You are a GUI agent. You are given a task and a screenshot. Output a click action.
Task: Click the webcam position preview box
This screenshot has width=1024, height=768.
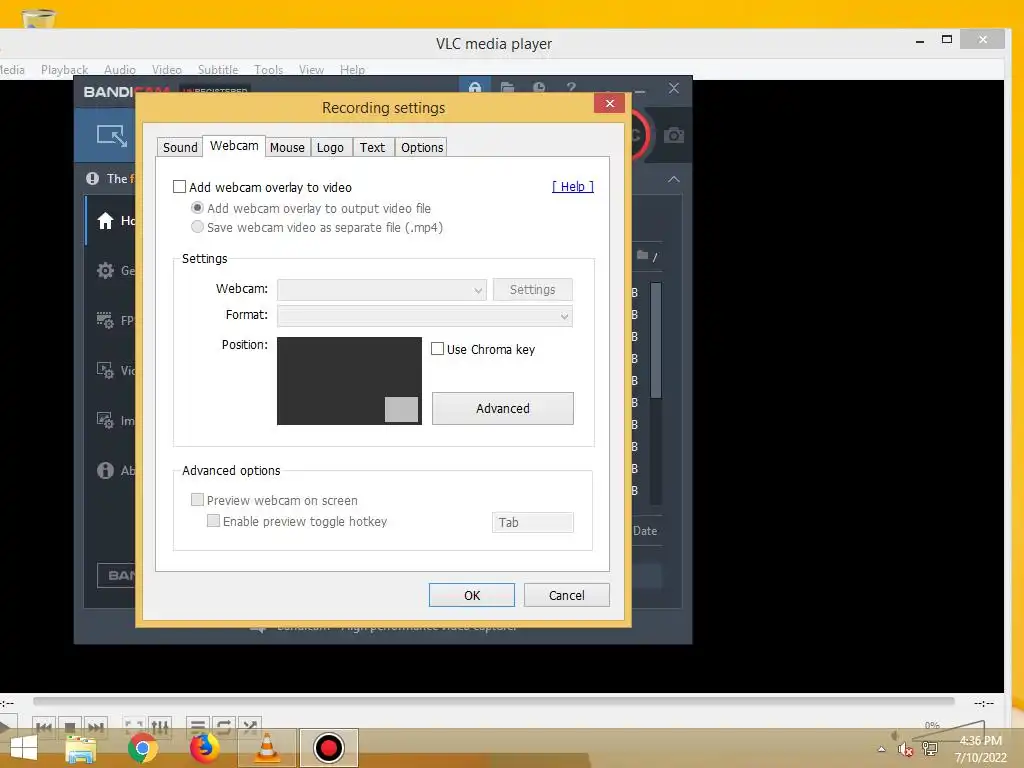tap(349, 381)
